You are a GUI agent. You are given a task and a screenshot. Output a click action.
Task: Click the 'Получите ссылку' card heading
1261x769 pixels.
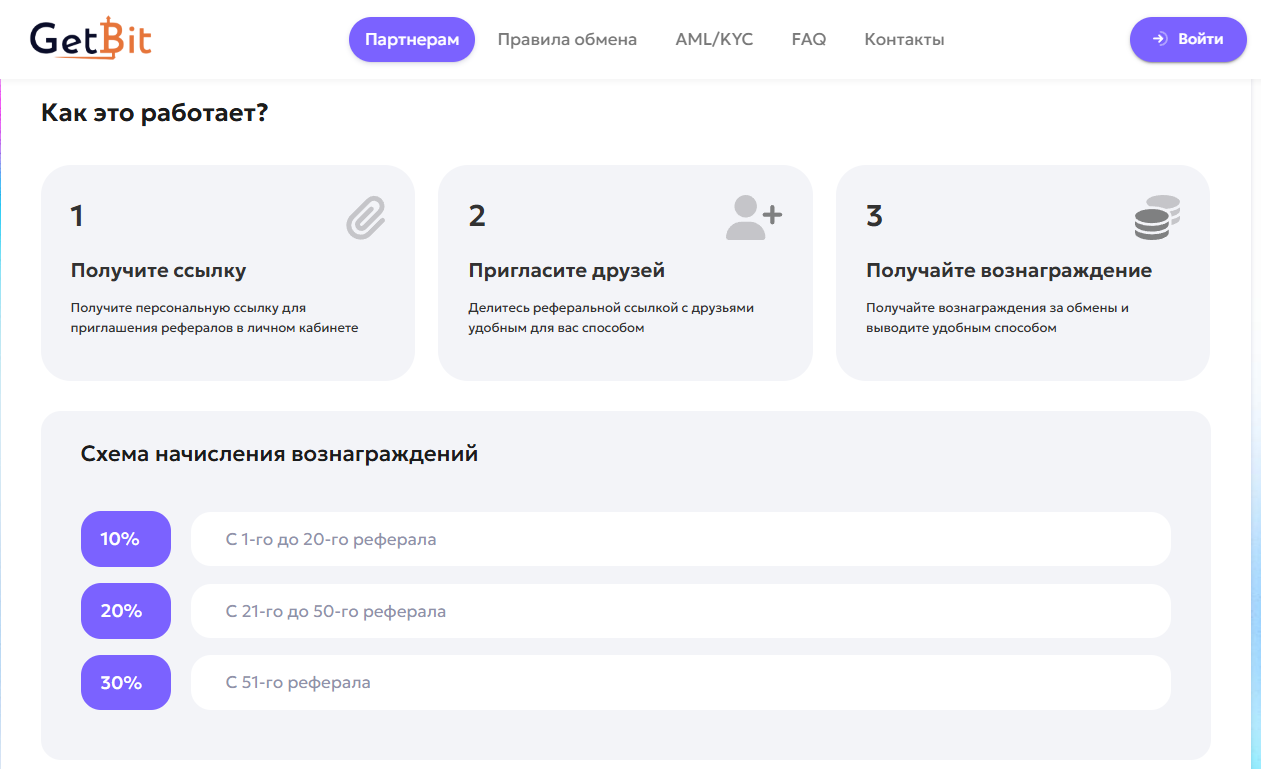[158, 271]
